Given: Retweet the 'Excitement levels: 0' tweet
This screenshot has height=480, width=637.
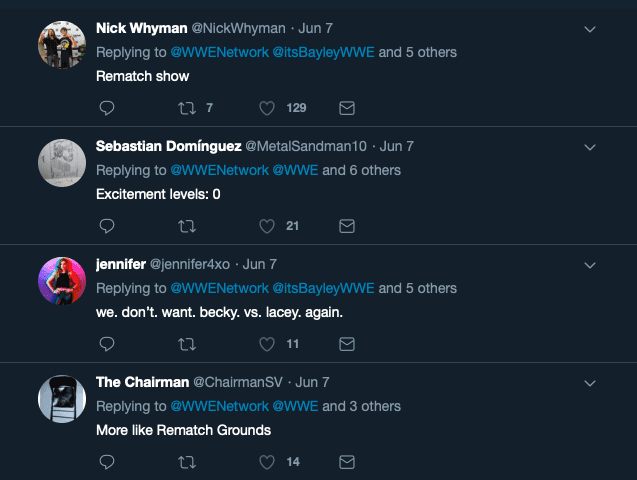Looking at the screenshot, I should (187, 226).
